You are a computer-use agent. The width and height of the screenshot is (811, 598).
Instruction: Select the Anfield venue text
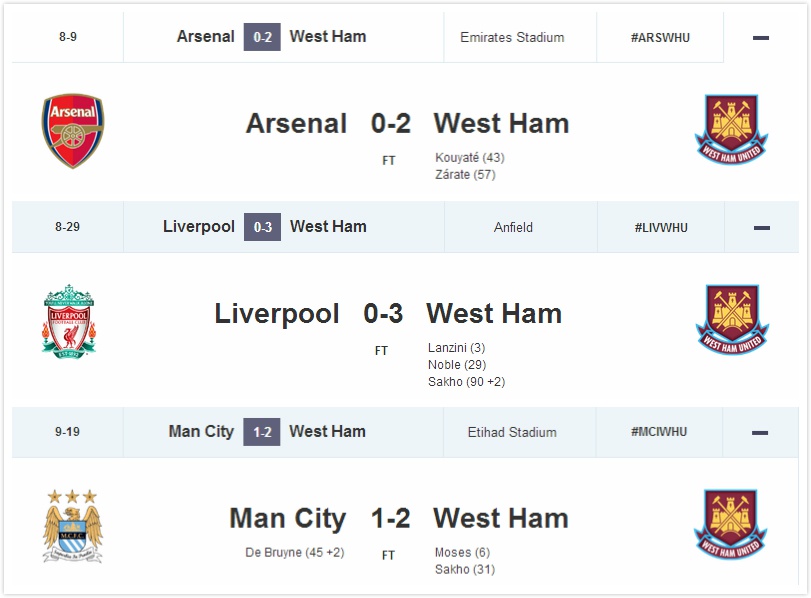(x=513, y=228)
